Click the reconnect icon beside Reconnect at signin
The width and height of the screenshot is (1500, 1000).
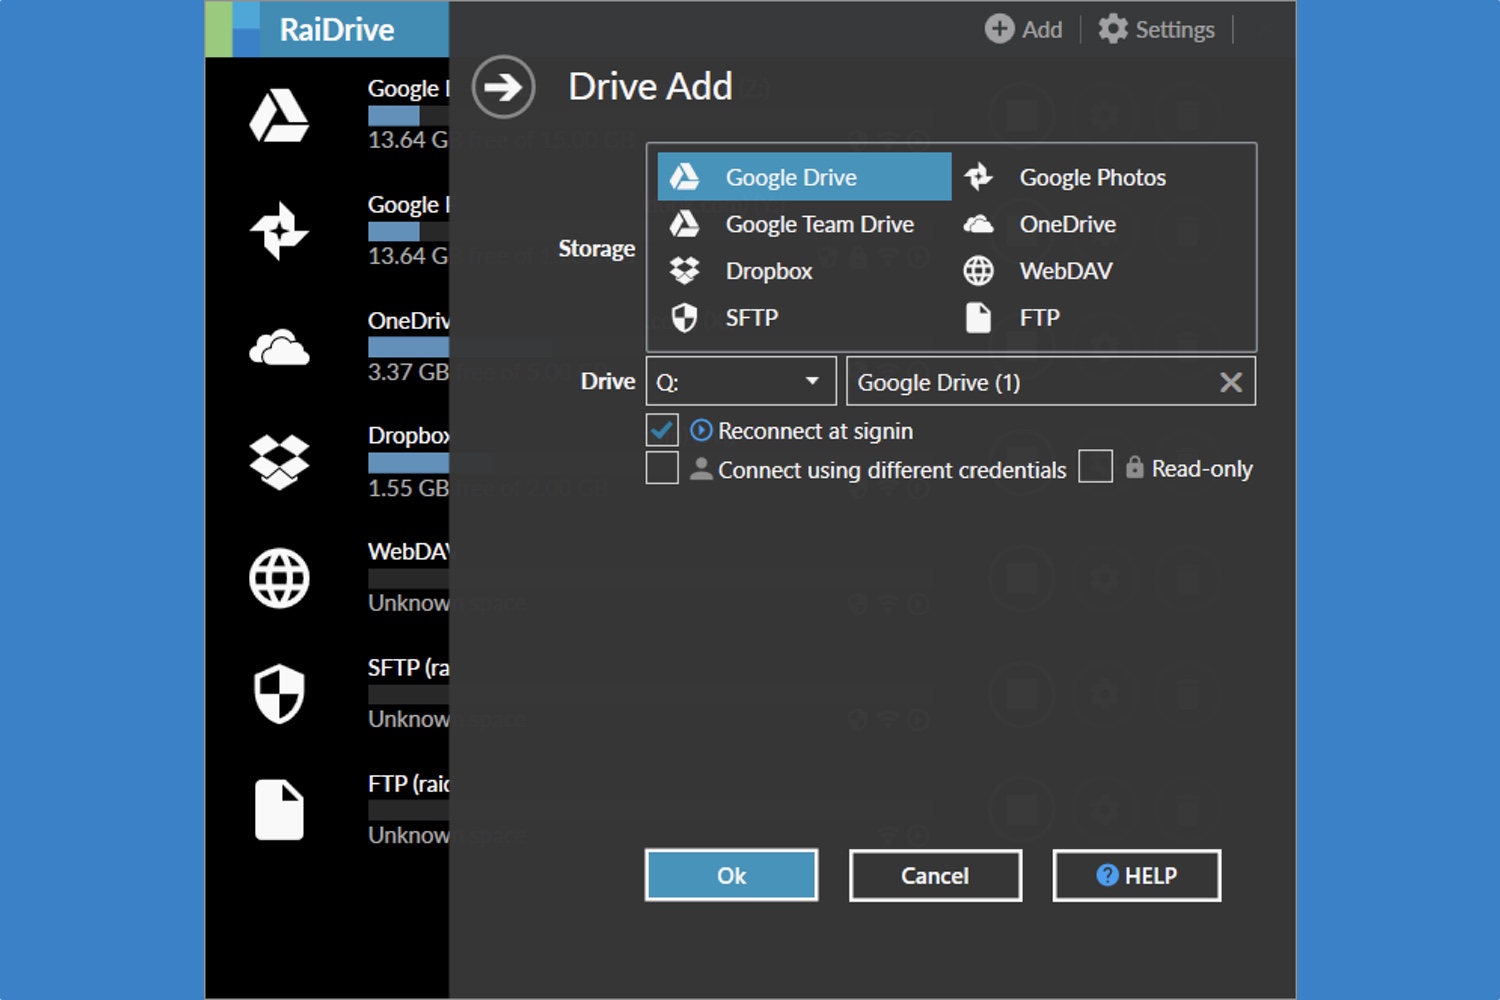(x=702, y=430)
